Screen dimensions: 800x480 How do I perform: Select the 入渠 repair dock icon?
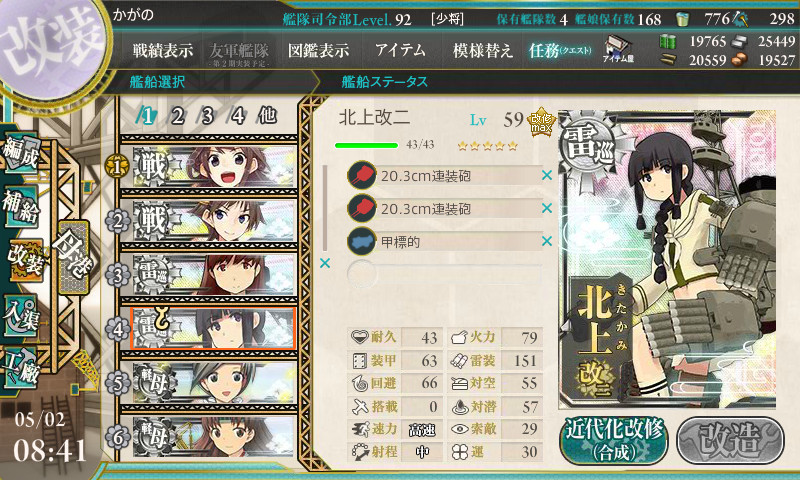click(x=20, y=316)
